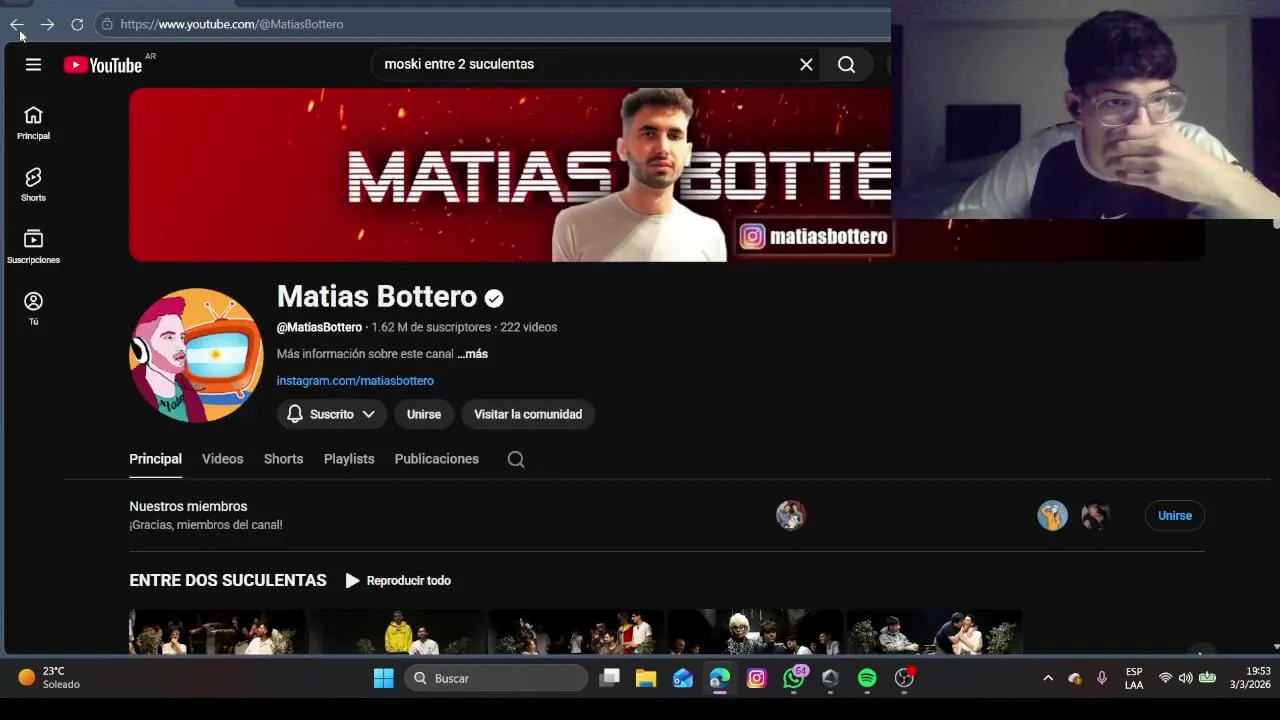
Task: Show hidden system tray icons chevron
Action: click(1048, 678)
